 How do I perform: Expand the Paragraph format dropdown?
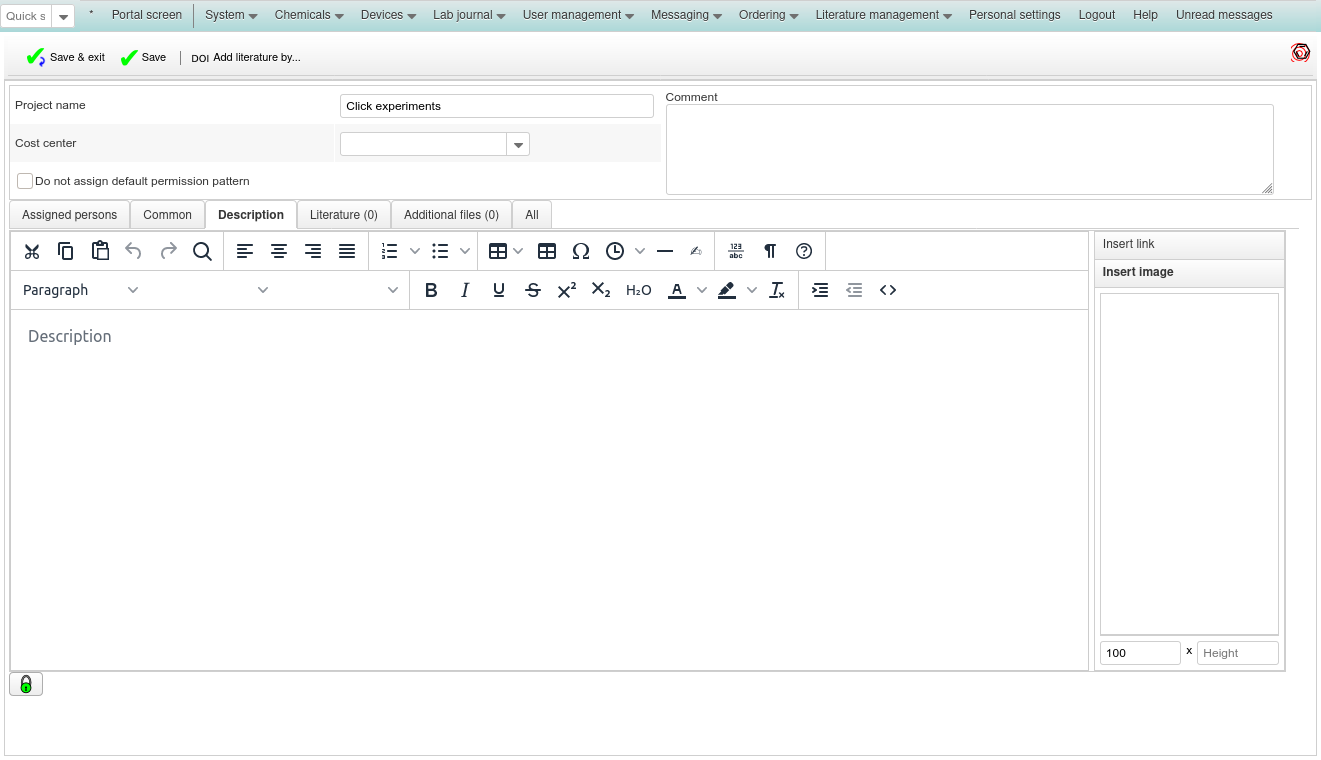(x=80, y=290)
